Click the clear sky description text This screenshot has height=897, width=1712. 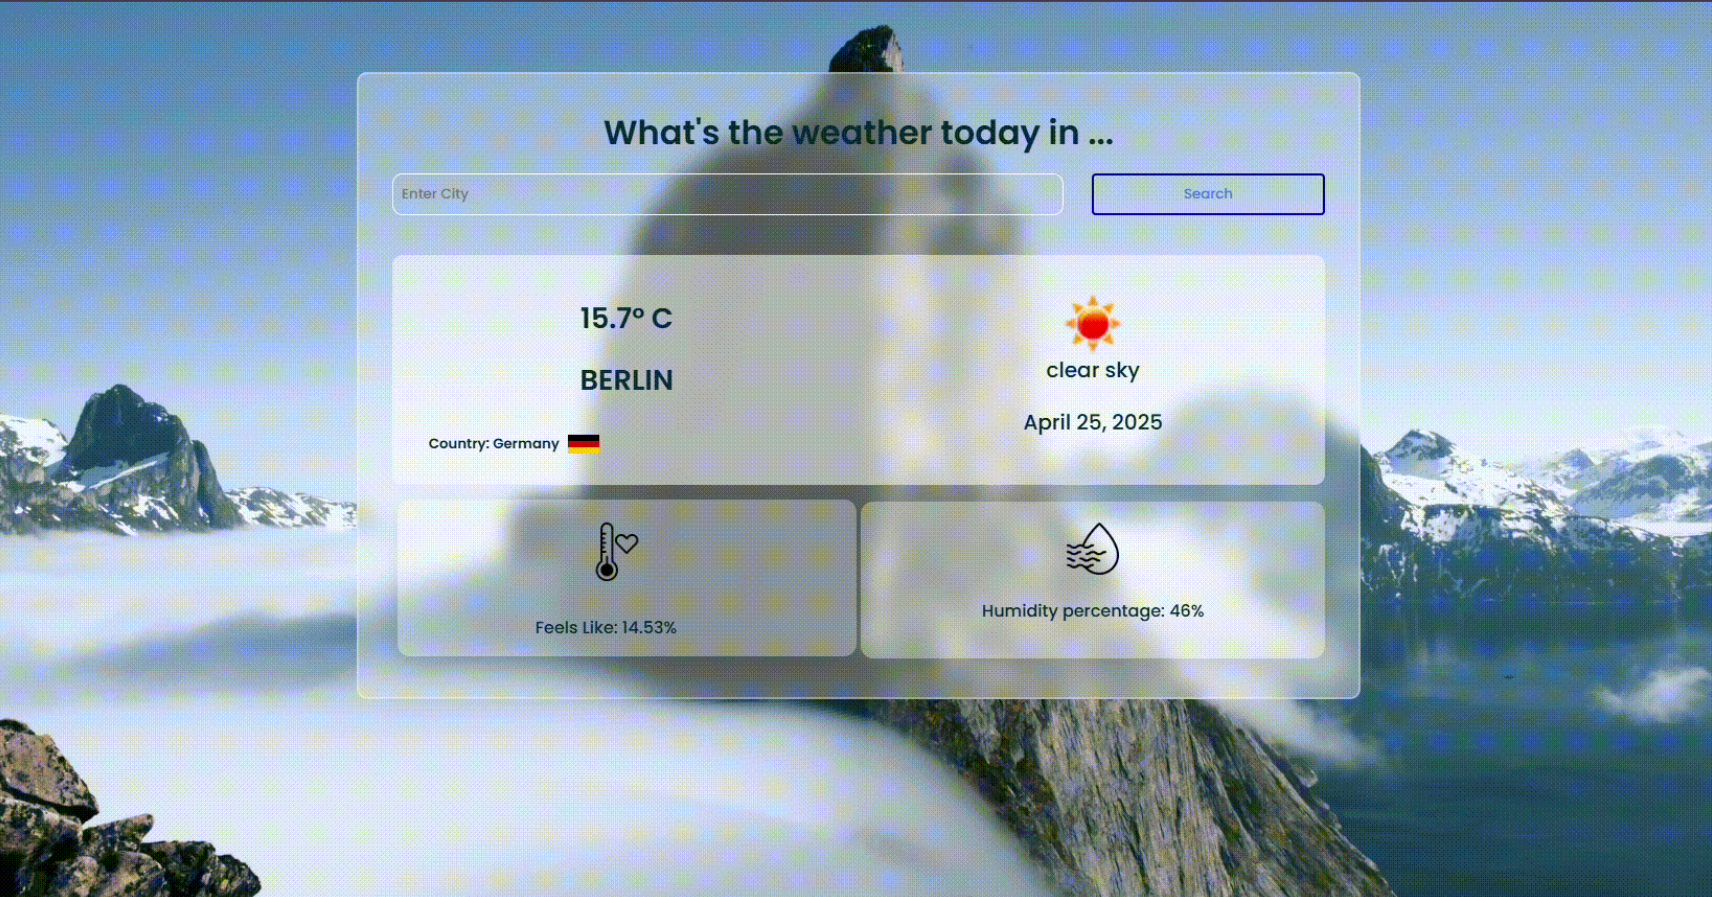pyautogui.click(x=1092, y=370)
